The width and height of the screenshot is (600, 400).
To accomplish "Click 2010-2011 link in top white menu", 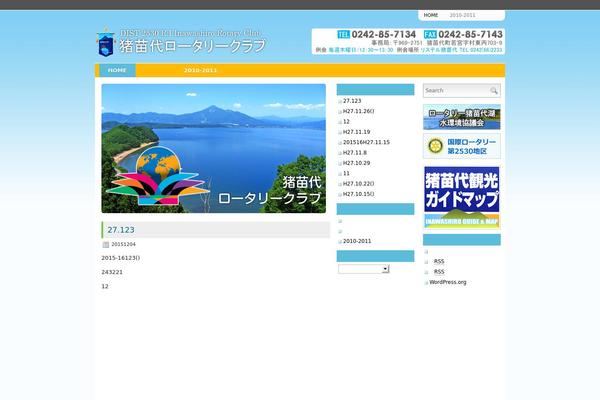I will (x=462, y=15).
